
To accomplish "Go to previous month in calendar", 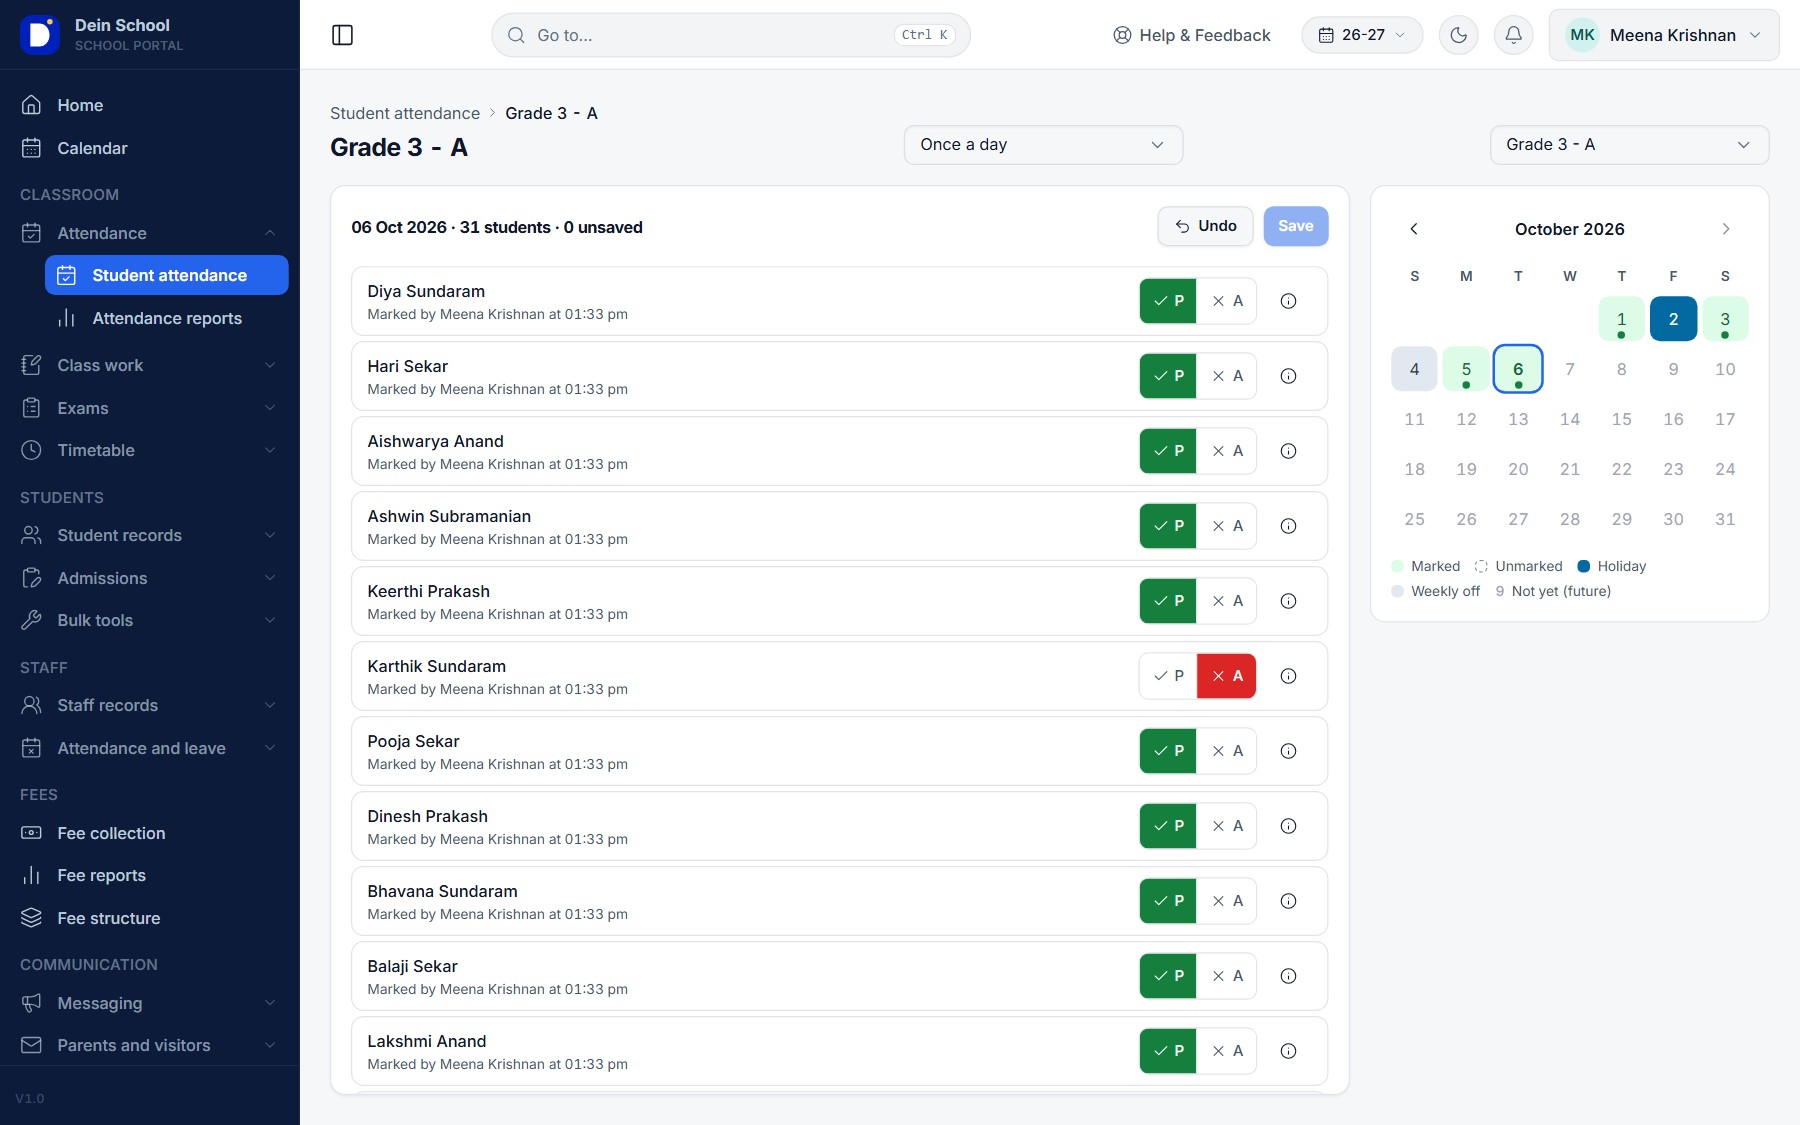I will tap(1414, 229).
